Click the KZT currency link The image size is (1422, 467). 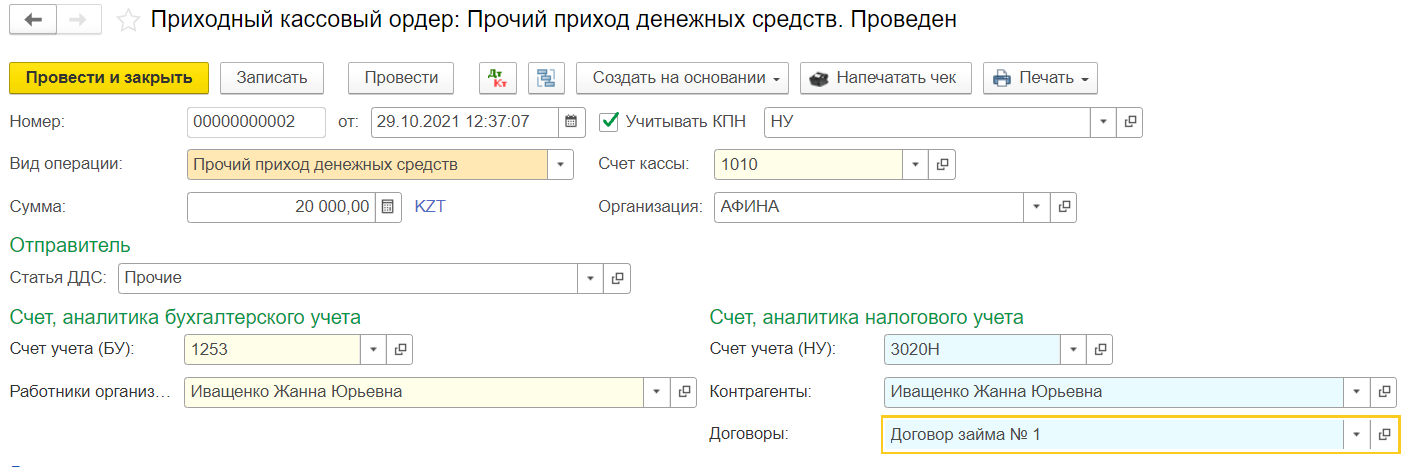click(x=429, y=207)
